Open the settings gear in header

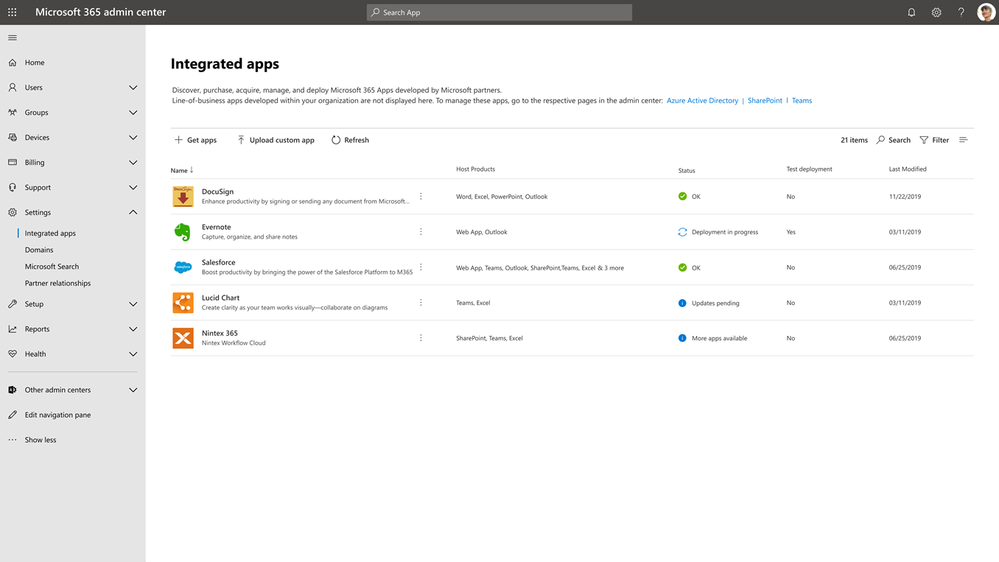pyautogui.click(x=936, y=12)
